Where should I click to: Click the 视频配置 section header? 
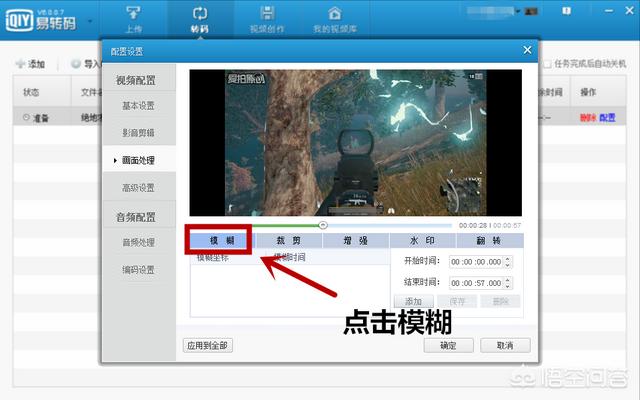point(136,80)
